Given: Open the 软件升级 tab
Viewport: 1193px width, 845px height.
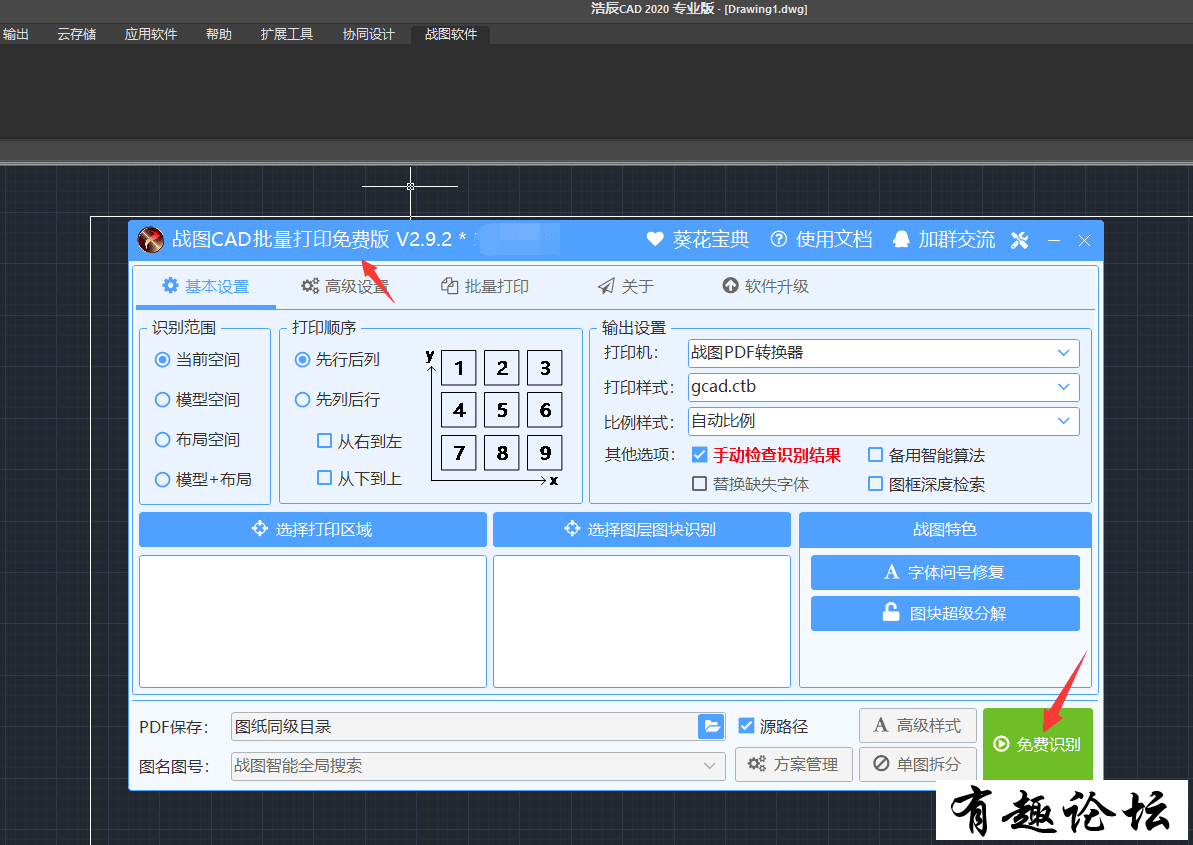Looking at the screenshot, I should point(765,286).
